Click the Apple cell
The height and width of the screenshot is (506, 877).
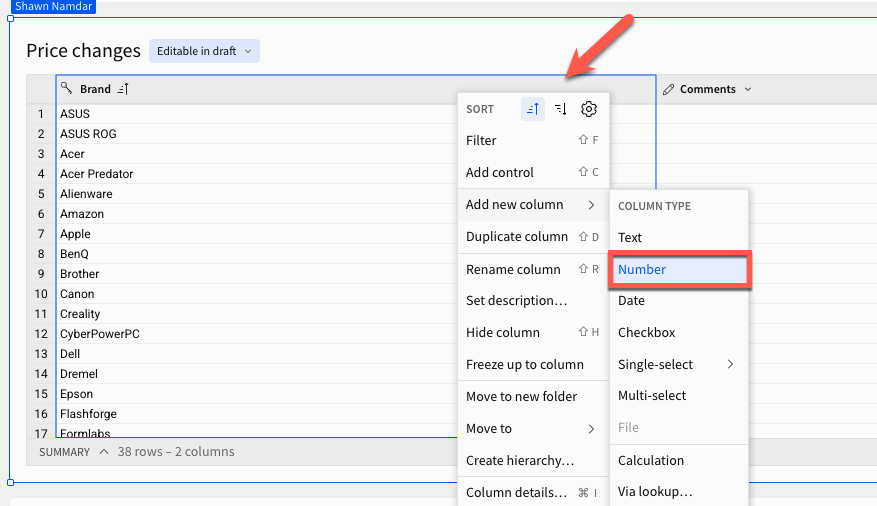pyautogui.click(x=76, y=234)
